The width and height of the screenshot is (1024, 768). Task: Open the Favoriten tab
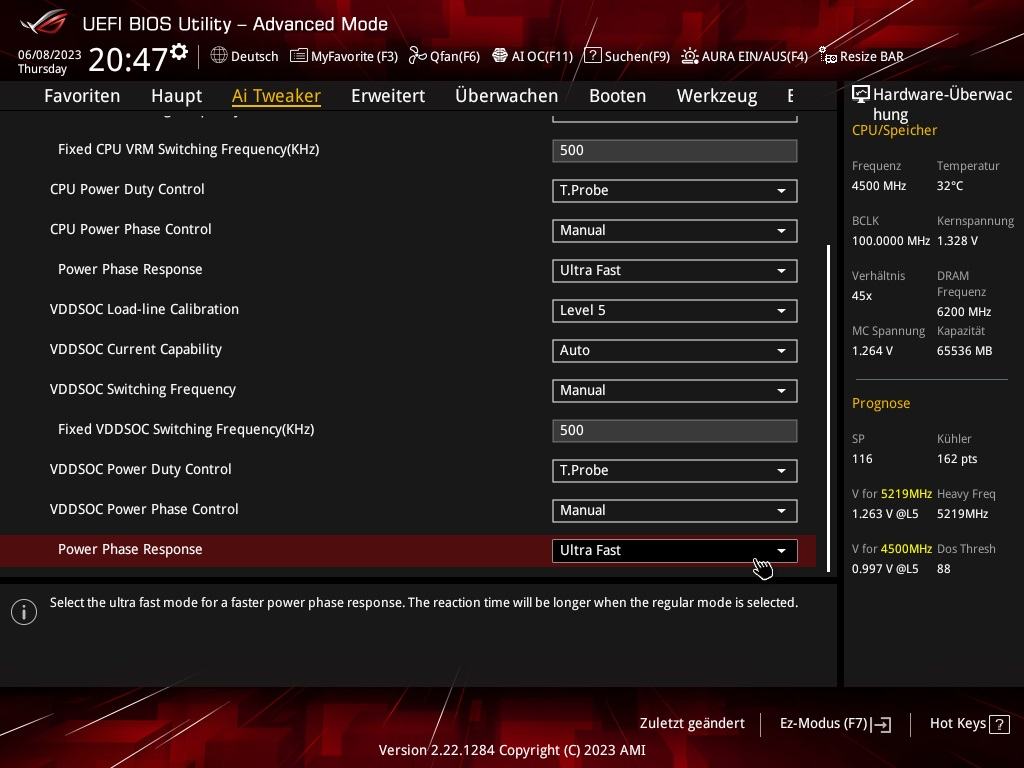pos(82,96)
